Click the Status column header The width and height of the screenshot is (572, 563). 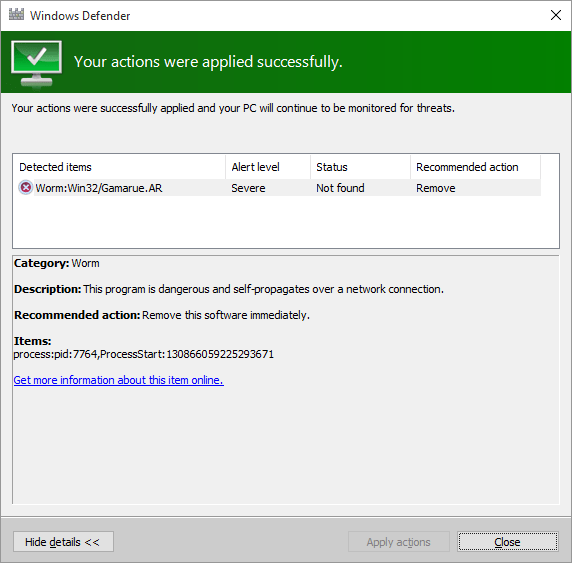360,167
